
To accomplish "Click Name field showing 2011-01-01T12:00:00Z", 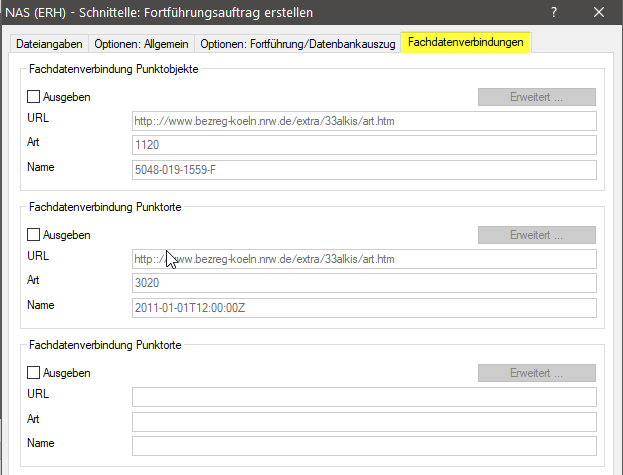I will (x=364, y=307).
